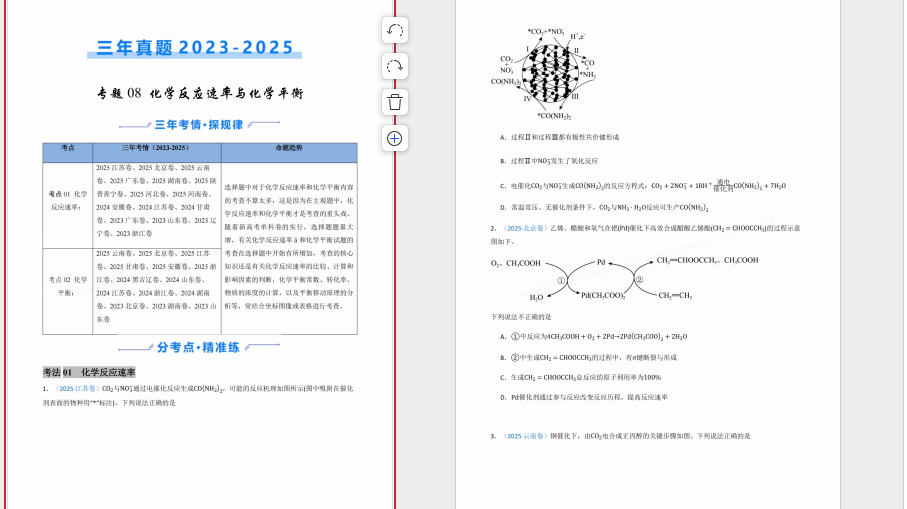This screenshot has height=509, width=907.
Task: Click the 分考点·精准练 section banner
Action: click(198, 348)
